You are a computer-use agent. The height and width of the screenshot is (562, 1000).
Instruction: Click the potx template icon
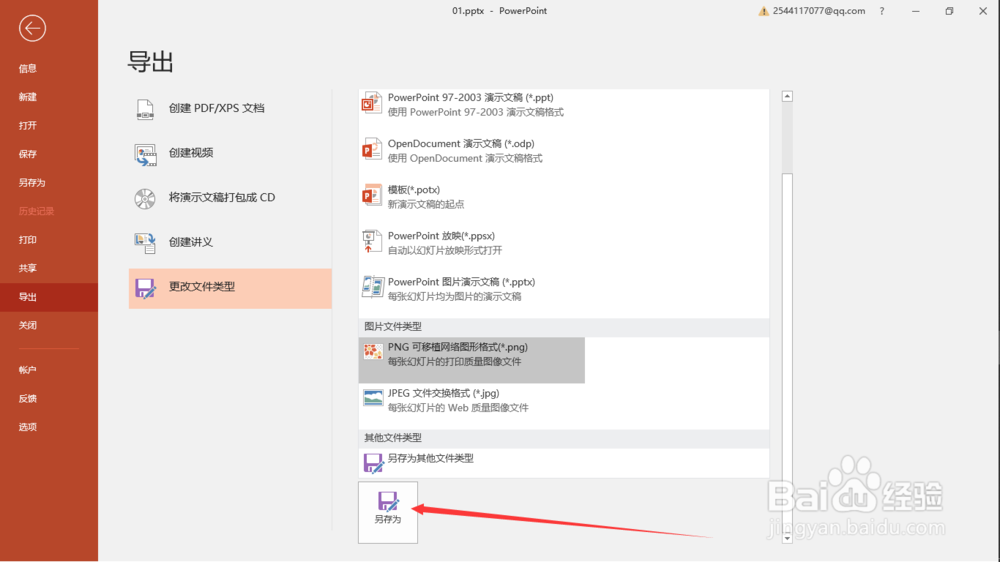372,196
